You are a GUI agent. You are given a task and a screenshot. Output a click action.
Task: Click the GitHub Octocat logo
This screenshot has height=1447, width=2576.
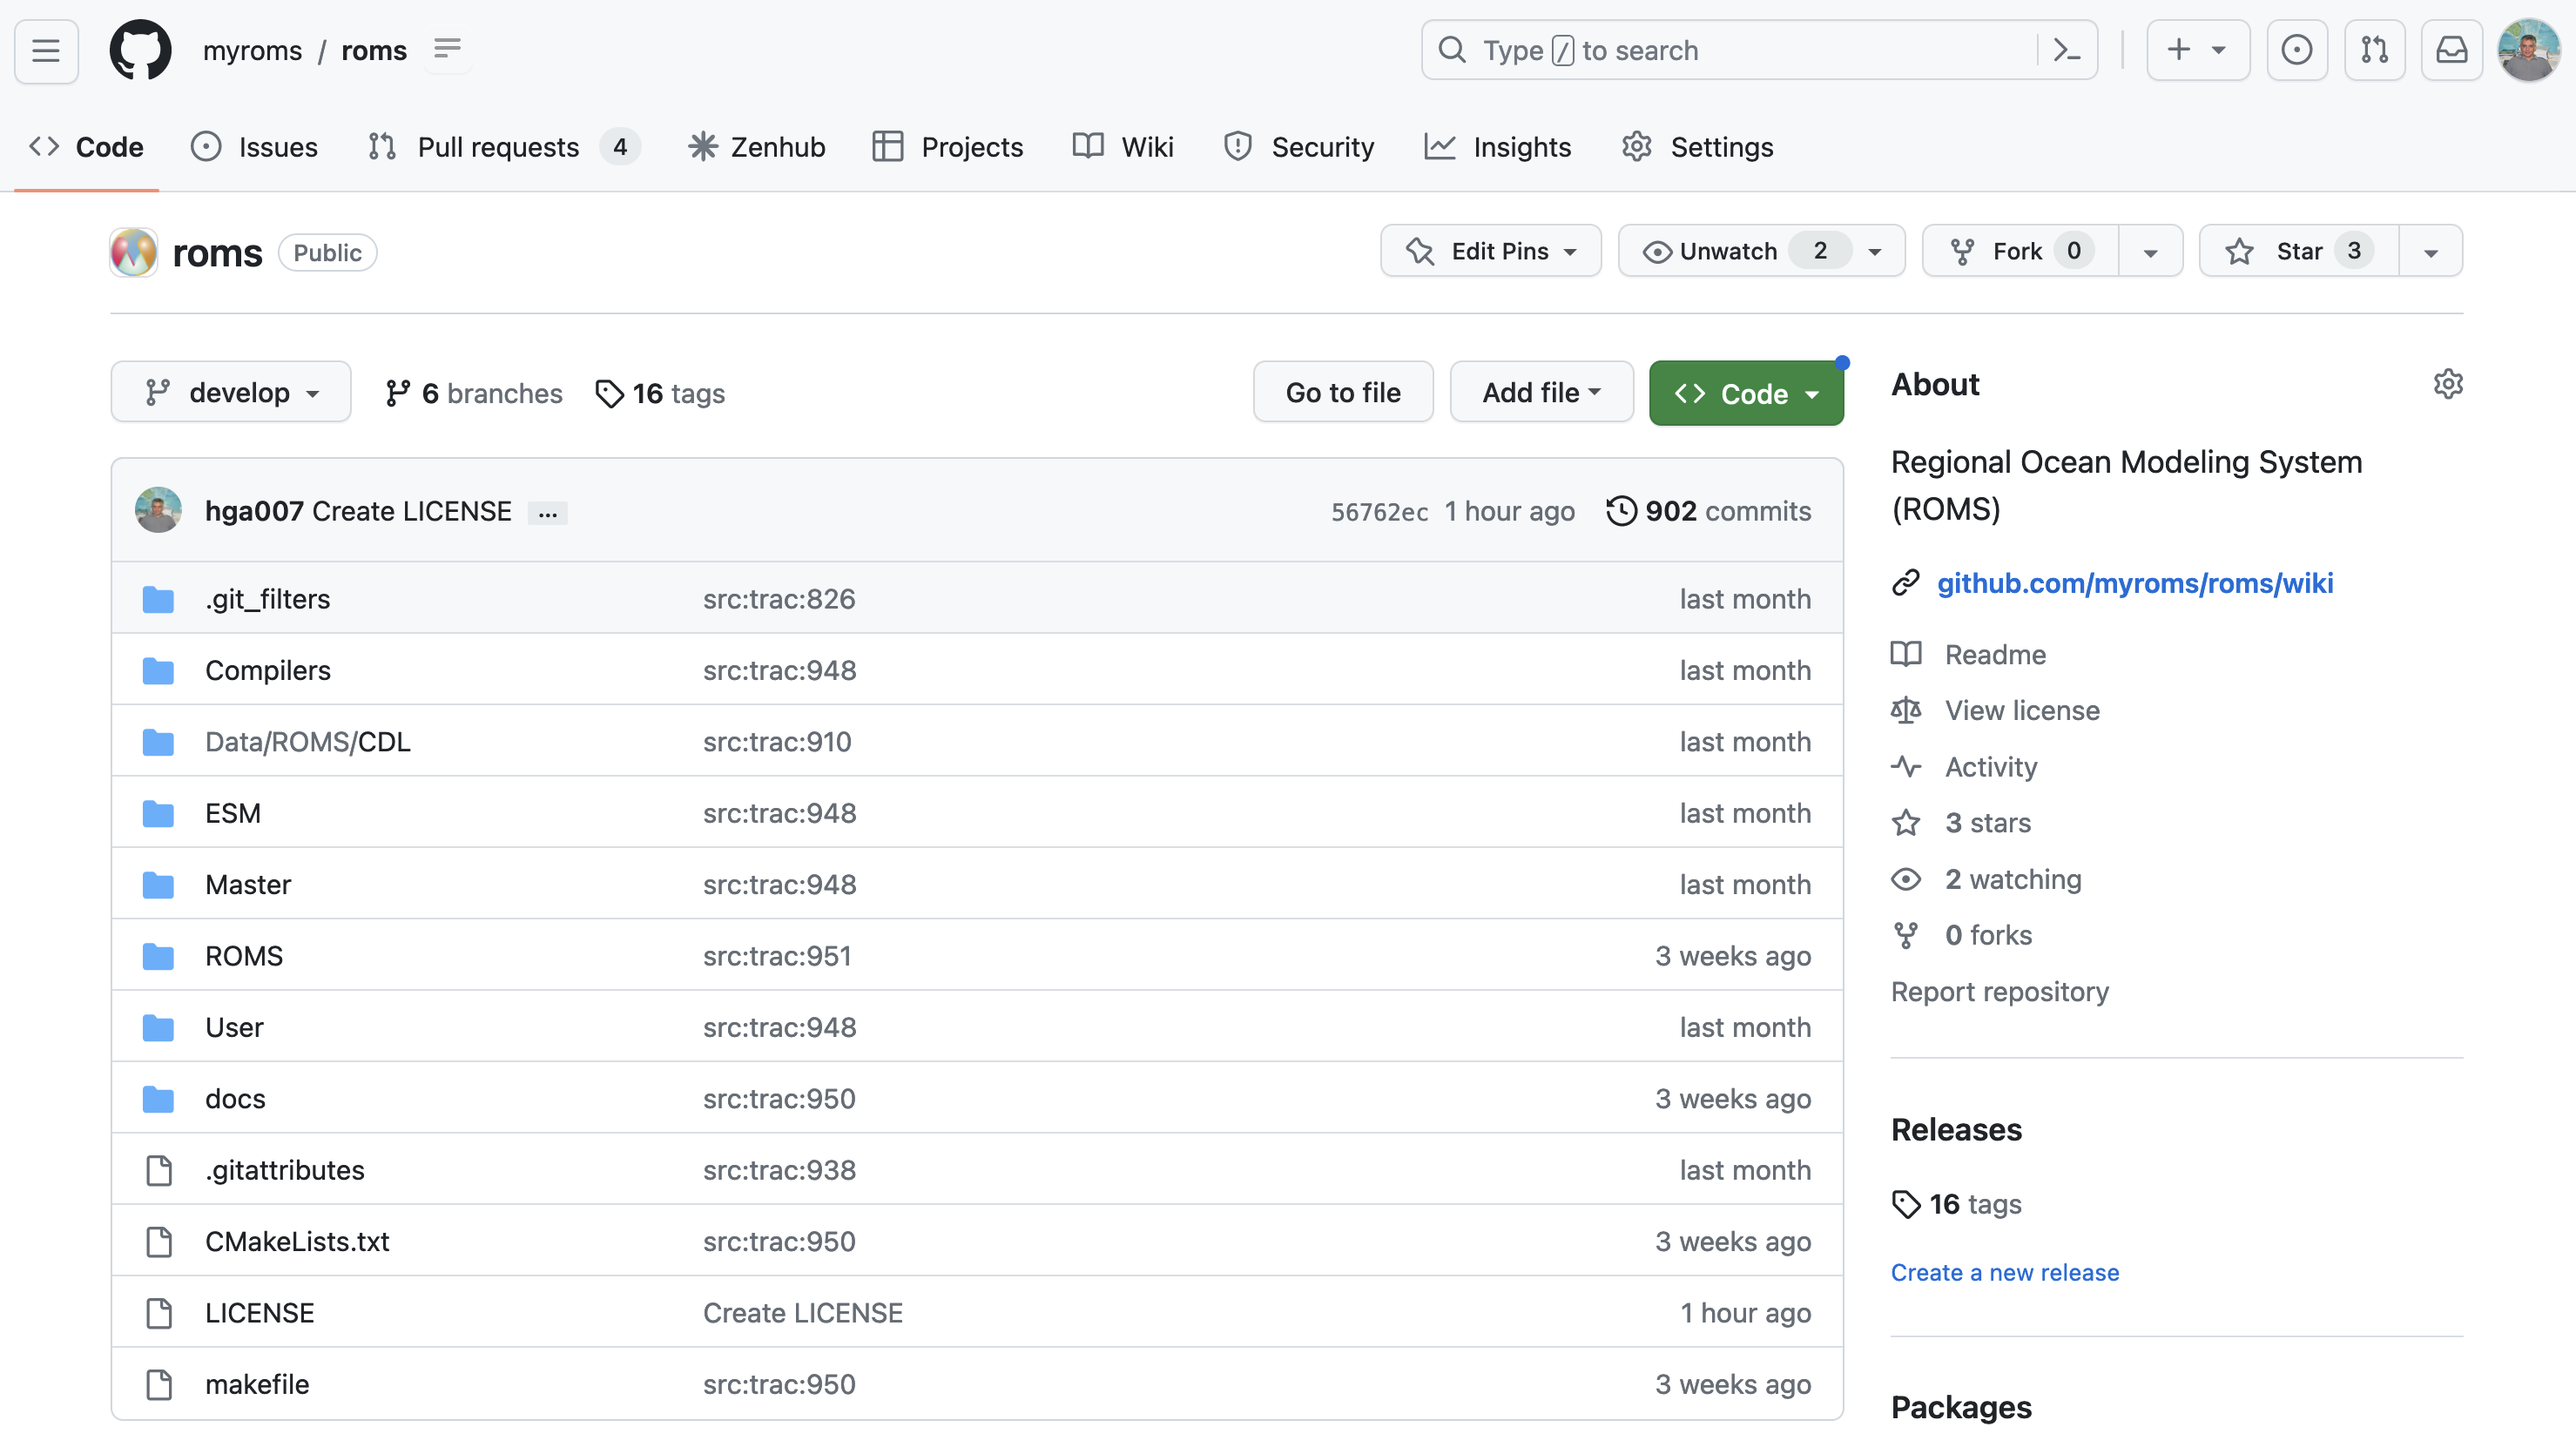(140, 50)
